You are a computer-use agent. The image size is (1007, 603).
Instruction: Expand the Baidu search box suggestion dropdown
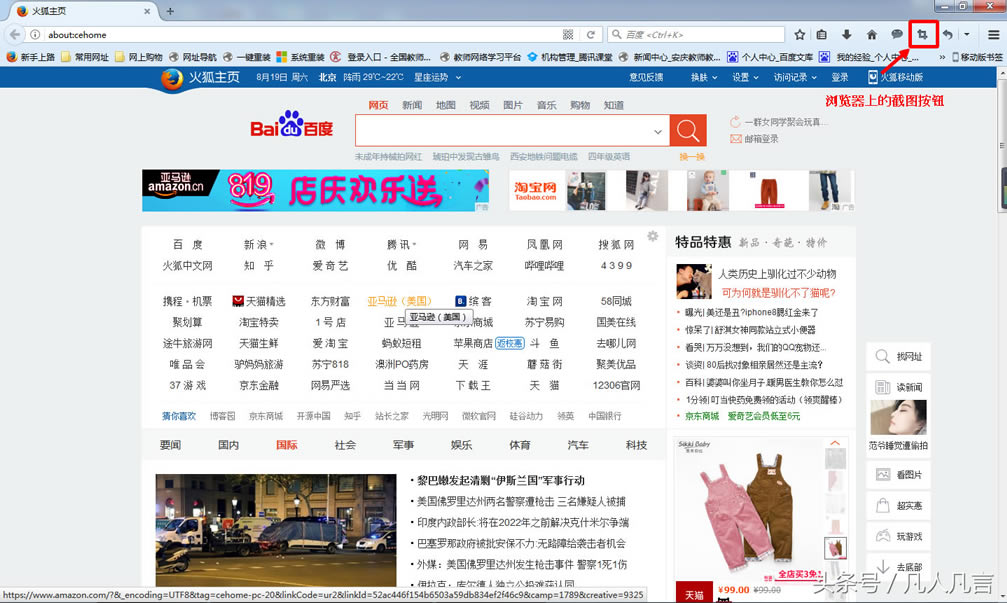(x=658, y=131)
